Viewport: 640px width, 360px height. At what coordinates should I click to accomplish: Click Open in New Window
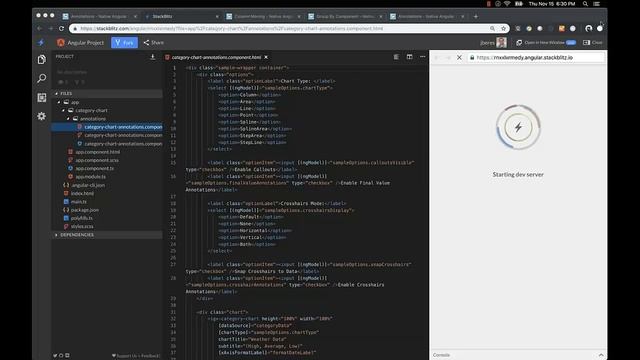pos(546,42)
